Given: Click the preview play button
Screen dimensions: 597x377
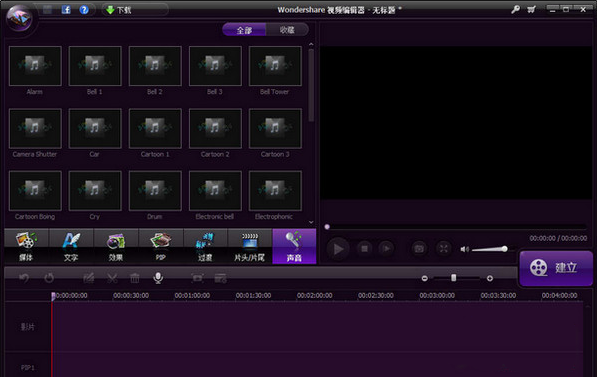Looking at the screenshot, I should coord(338,249).
